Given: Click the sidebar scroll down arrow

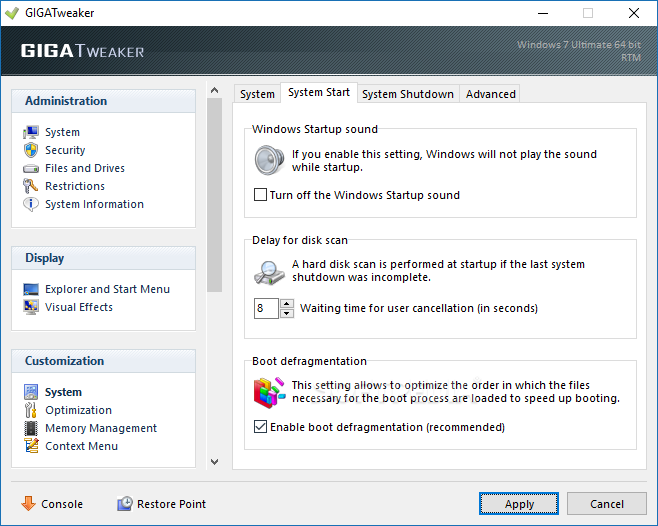Looking at the screenshot, I should [214, 462].
